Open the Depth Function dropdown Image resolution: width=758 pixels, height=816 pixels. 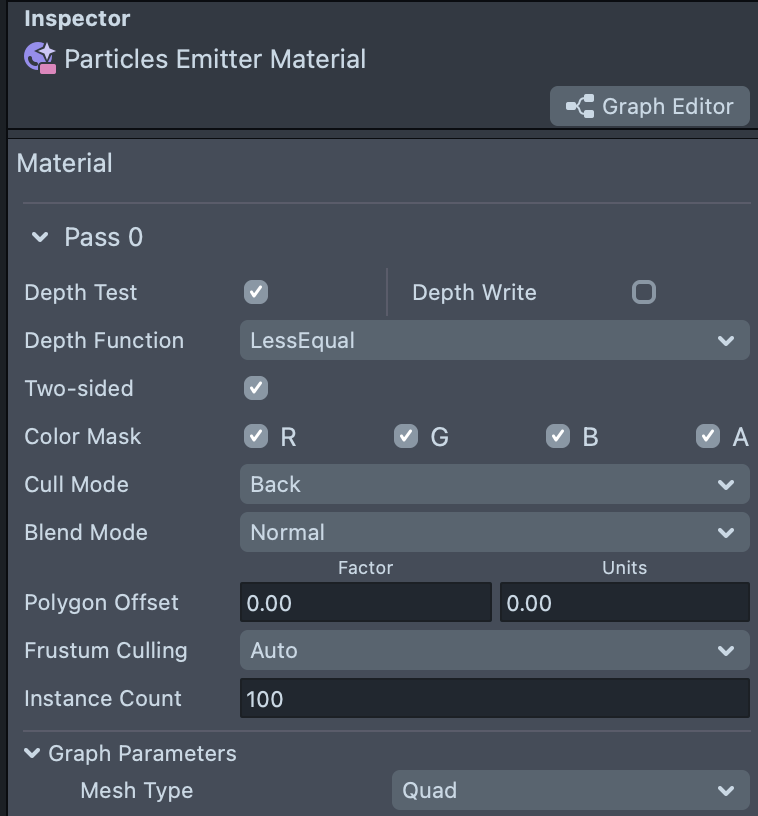coord(494,340)
